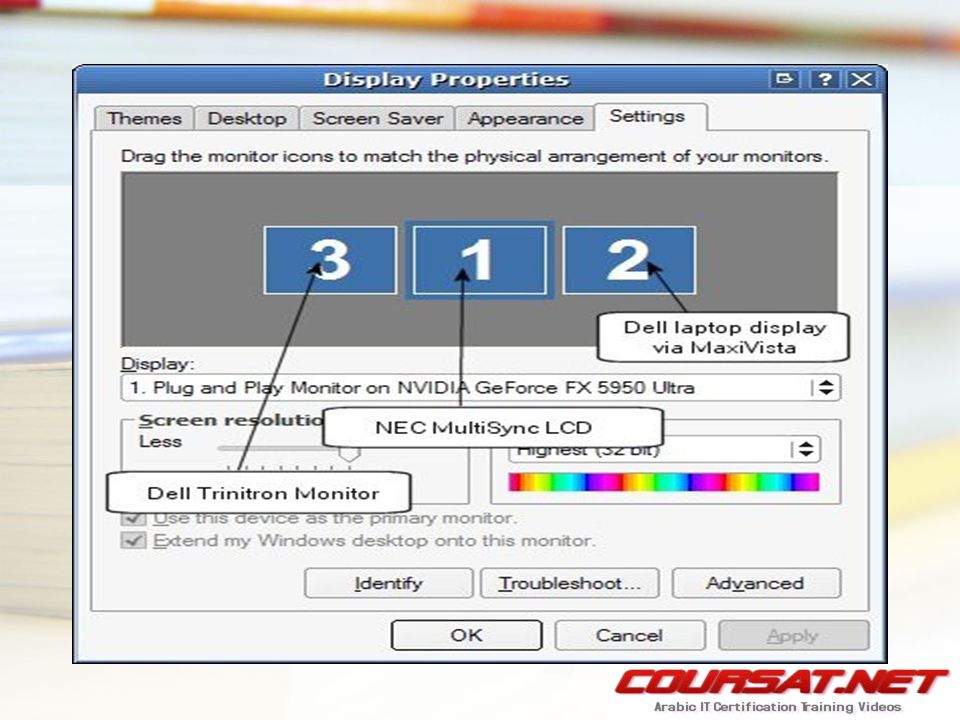Click the title bar icon left of help
960x720 pixels.
(784, 80)
